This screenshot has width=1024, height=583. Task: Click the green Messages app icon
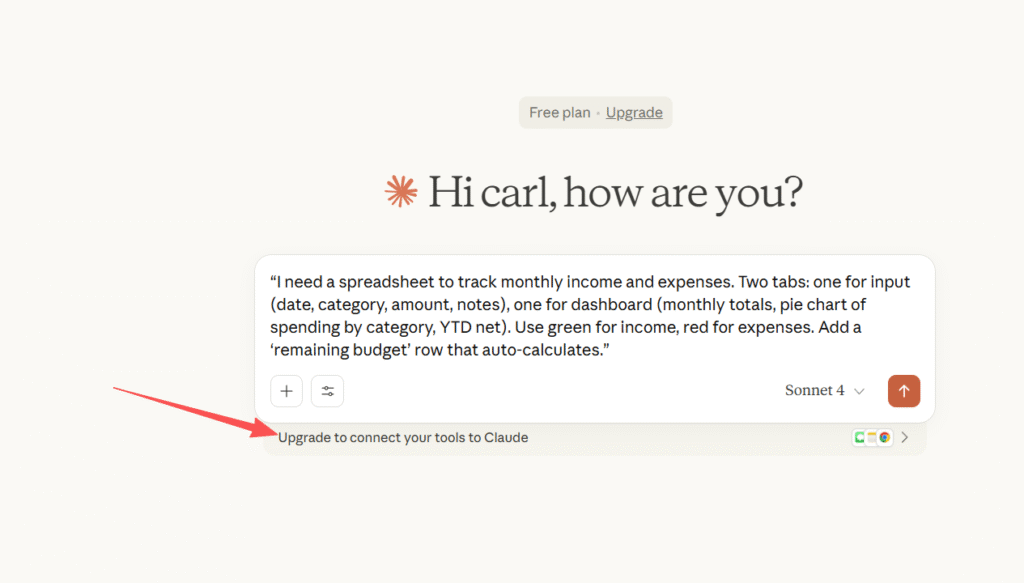coord(860,437)
